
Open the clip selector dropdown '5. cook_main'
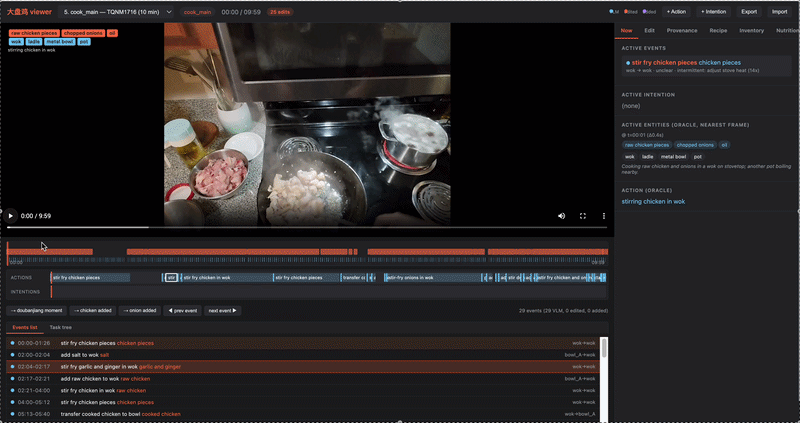coord(117,12)
